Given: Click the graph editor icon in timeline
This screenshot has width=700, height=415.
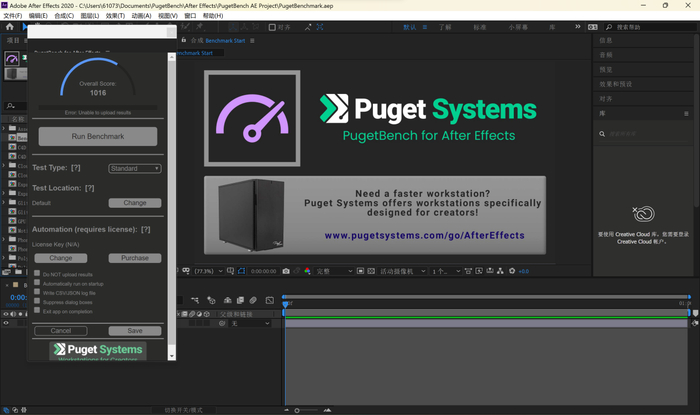Looking at the screenshot, I should point(269,300).
